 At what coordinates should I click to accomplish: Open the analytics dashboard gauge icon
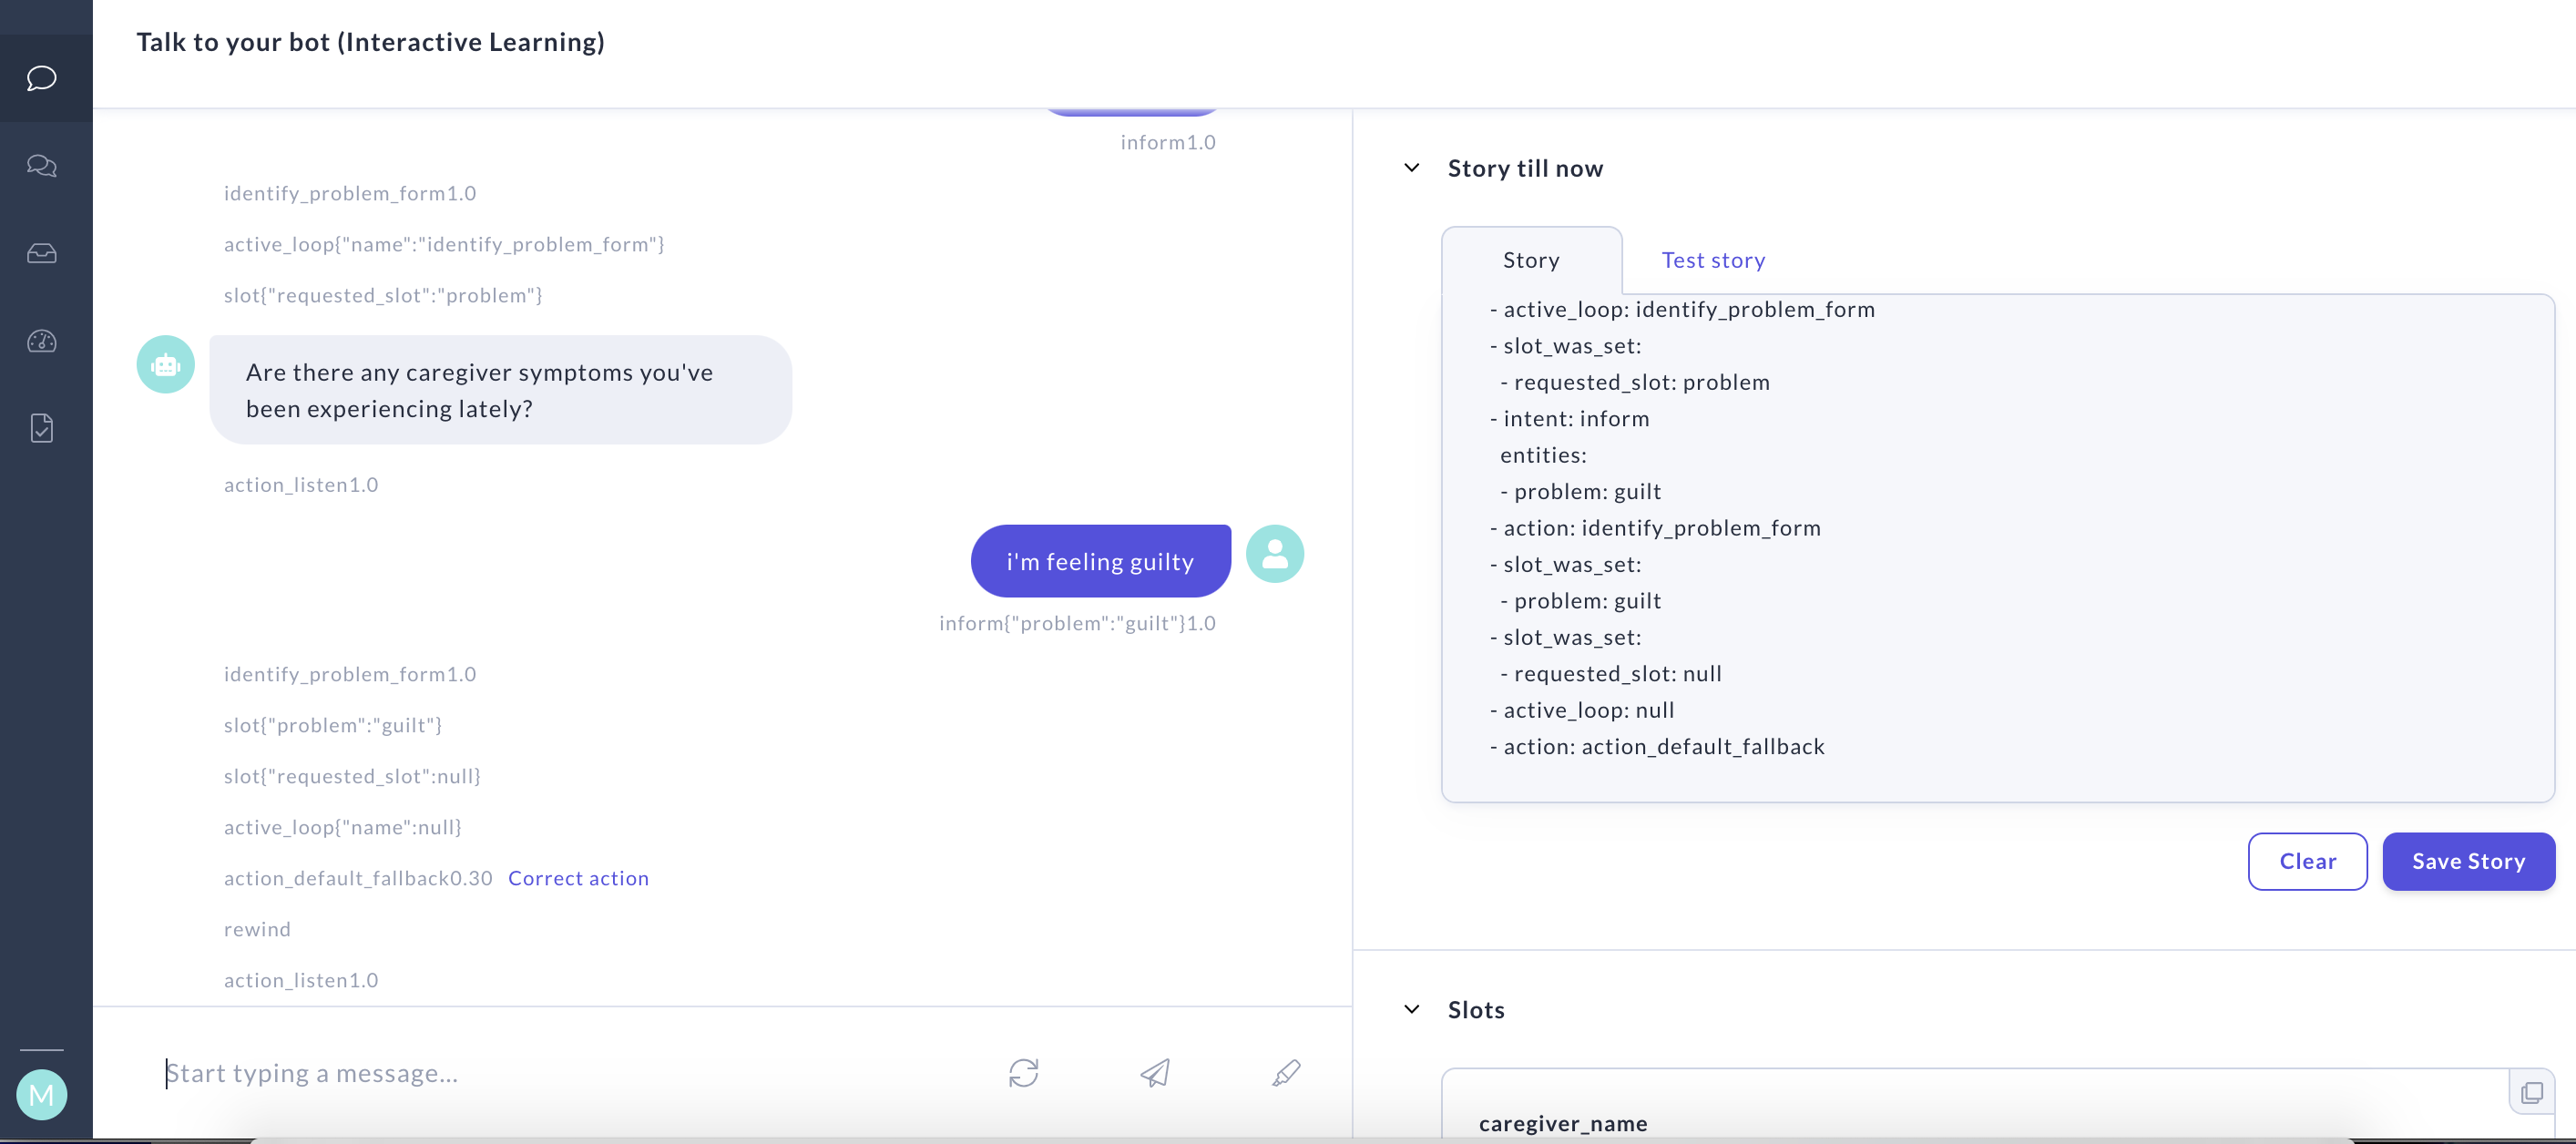(41, 341)
